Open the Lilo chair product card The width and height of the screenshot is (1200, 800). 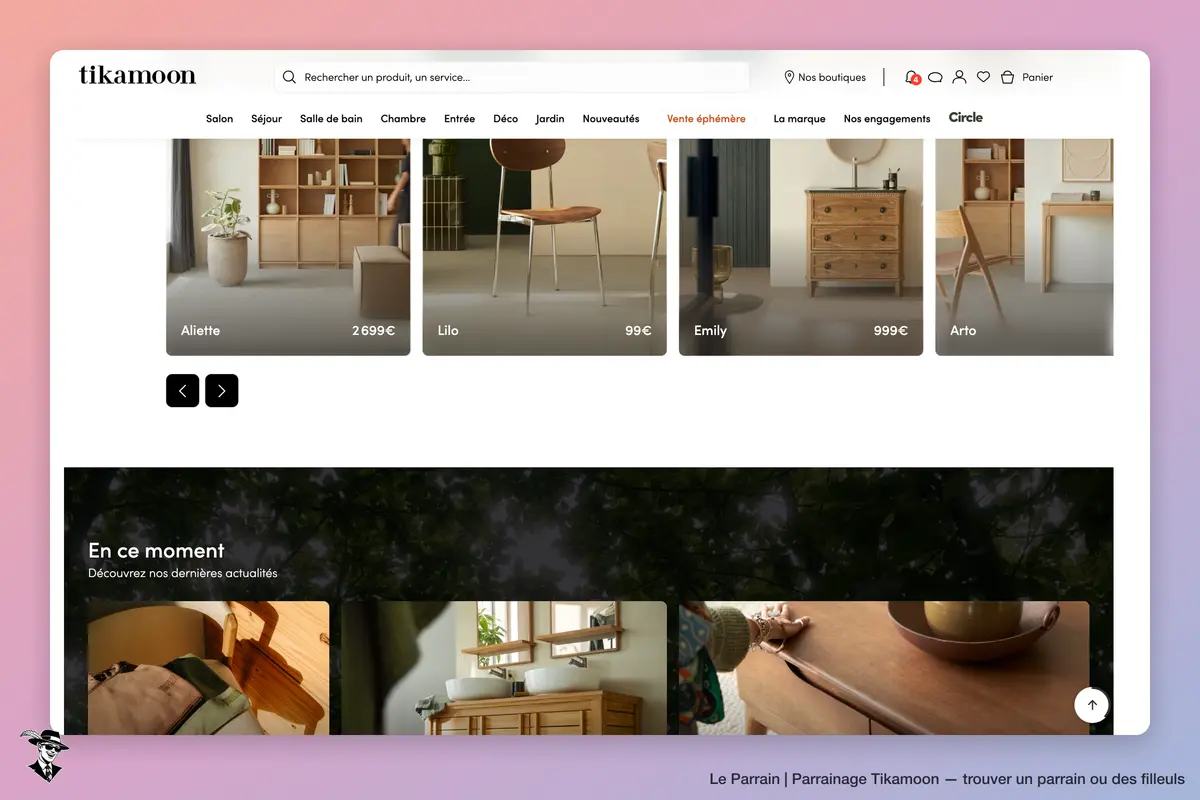(545, 247)
